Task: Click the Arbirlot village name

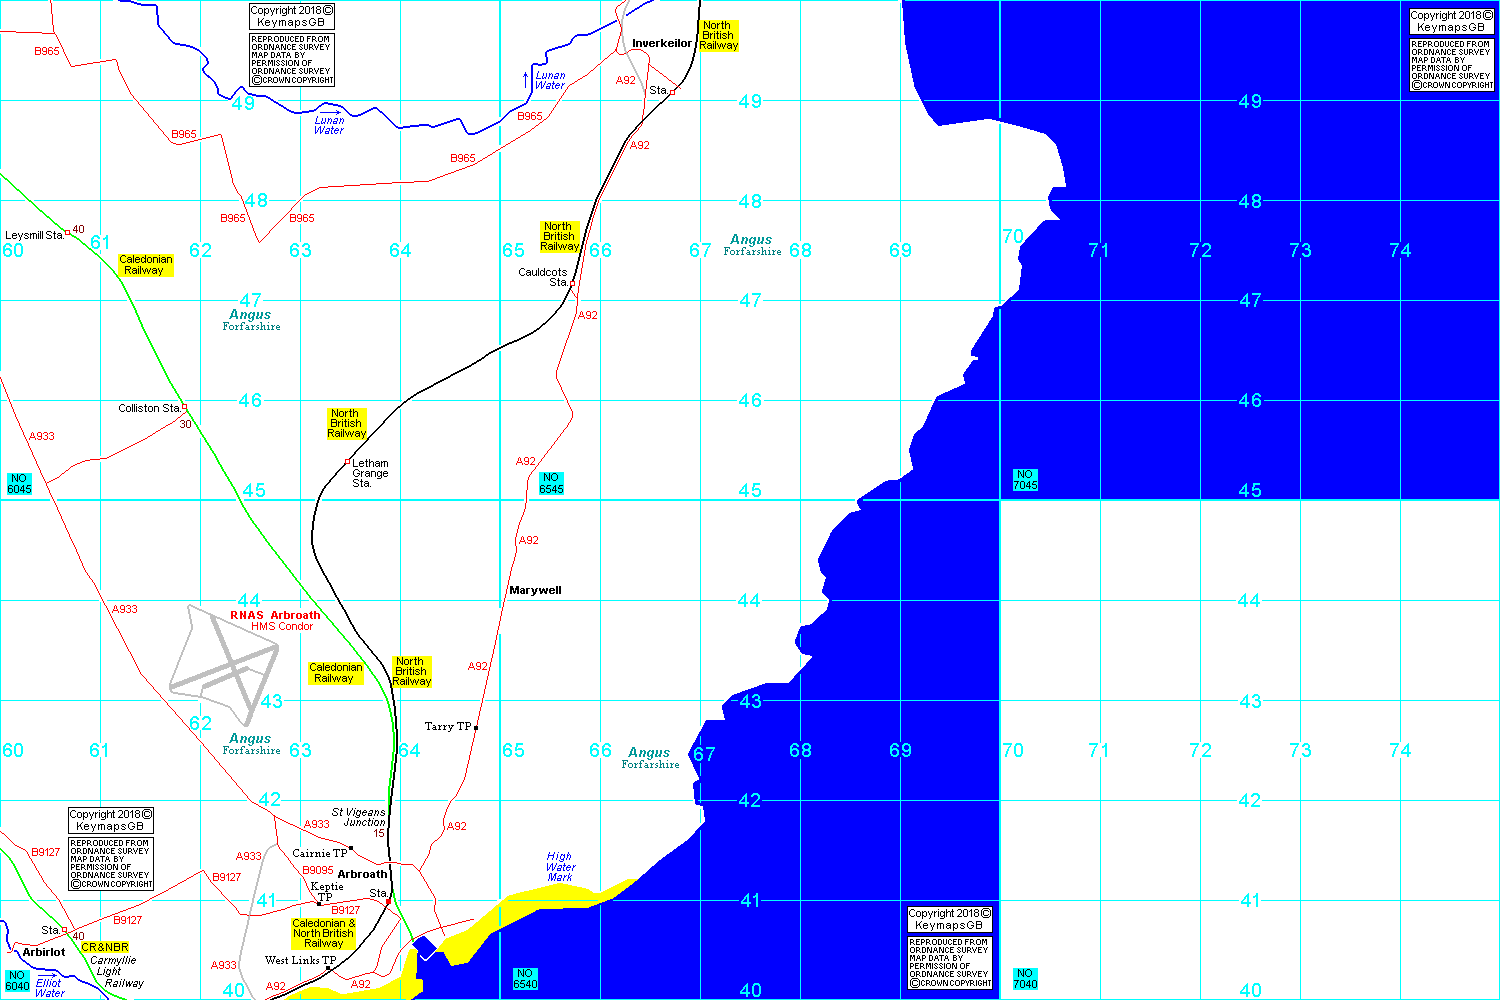Action: [x=44, y=952]
